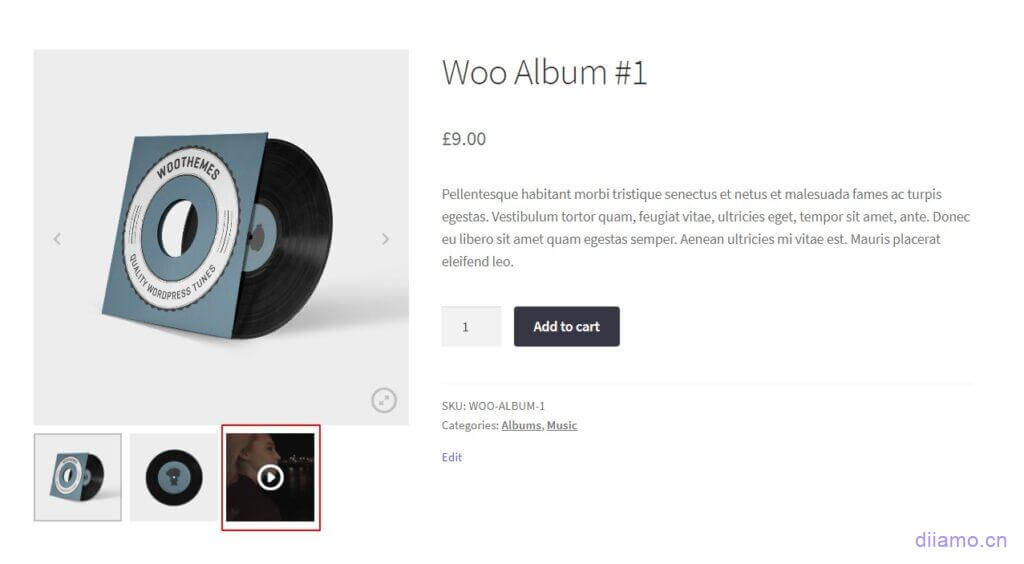
Task: Click the £9.00 price
Action: point(464,139)
